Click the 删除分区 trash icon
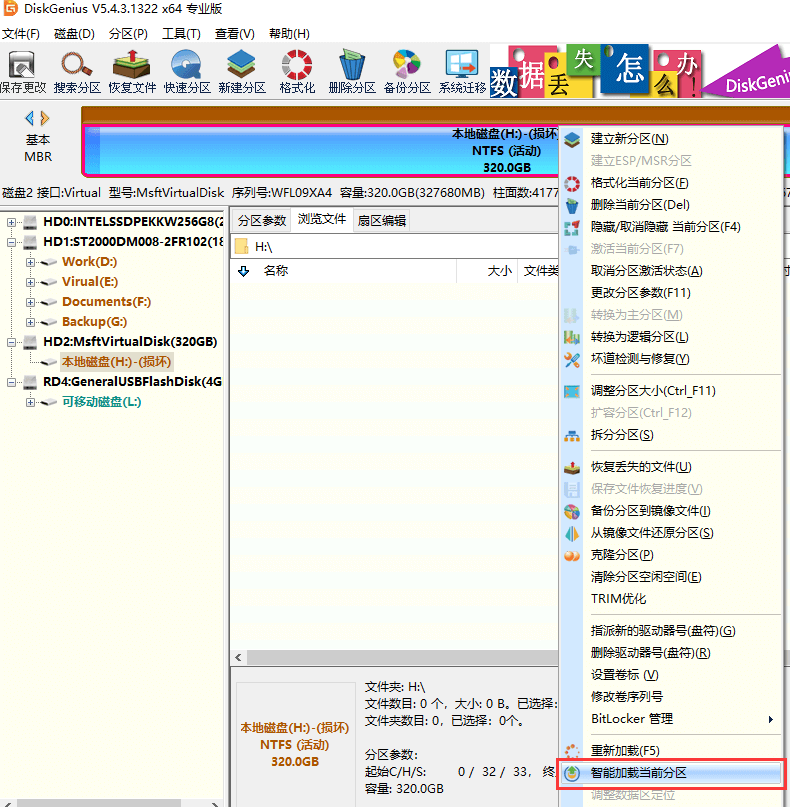 coord(352,71)
